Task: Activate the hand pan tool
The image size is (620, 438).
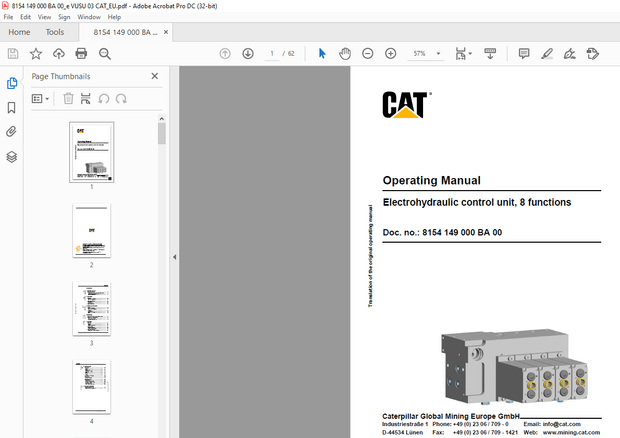Action: pos(345,53)
